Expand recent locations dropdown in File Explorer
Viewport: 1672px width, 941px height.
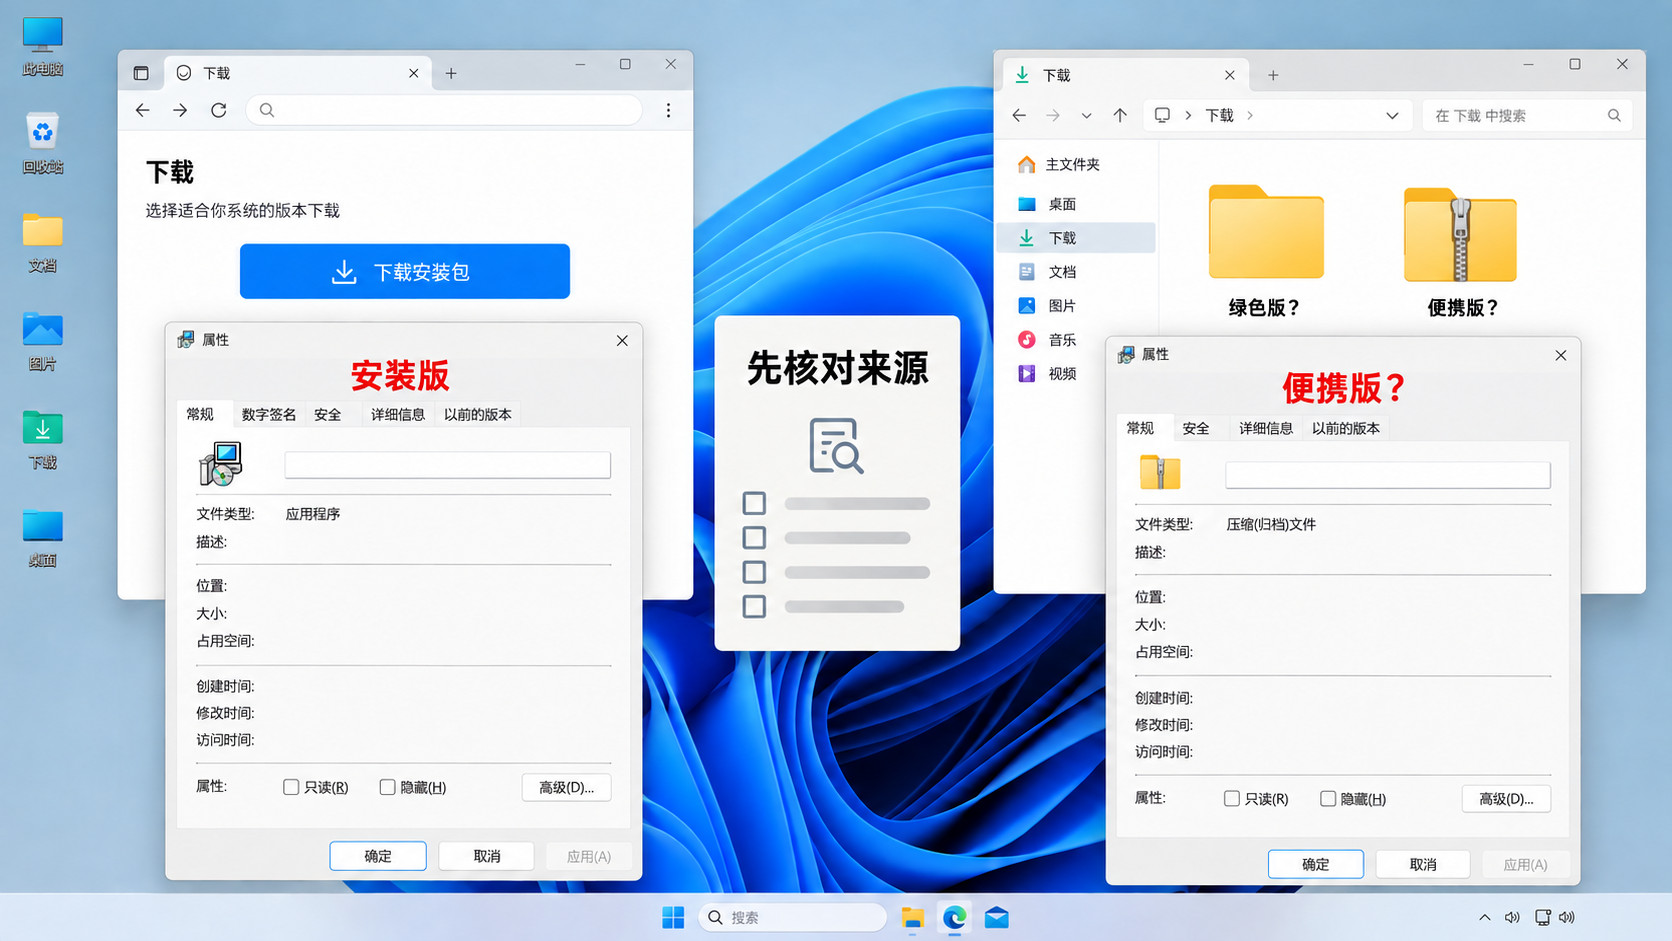pyautogui.click(x=1086, y=115)
